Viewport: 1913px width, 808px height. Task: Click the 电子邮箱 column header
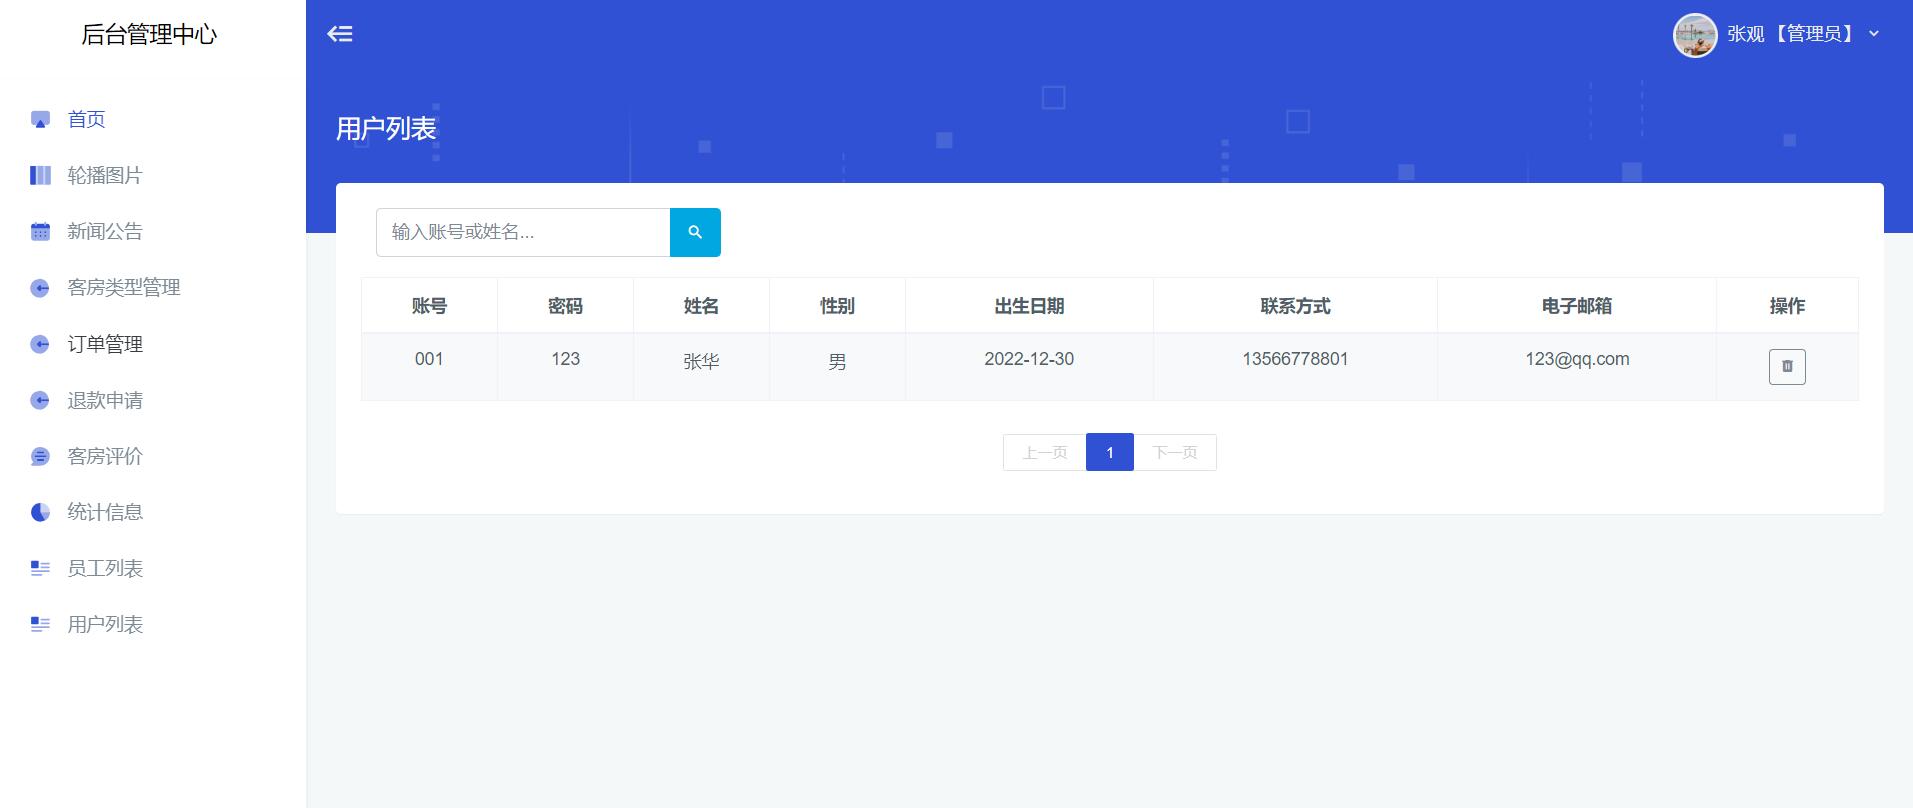pos(1577,306)
